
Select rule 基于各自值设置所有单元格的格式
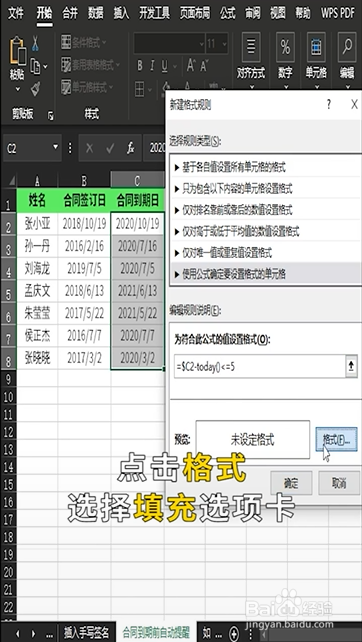(265, 167)
